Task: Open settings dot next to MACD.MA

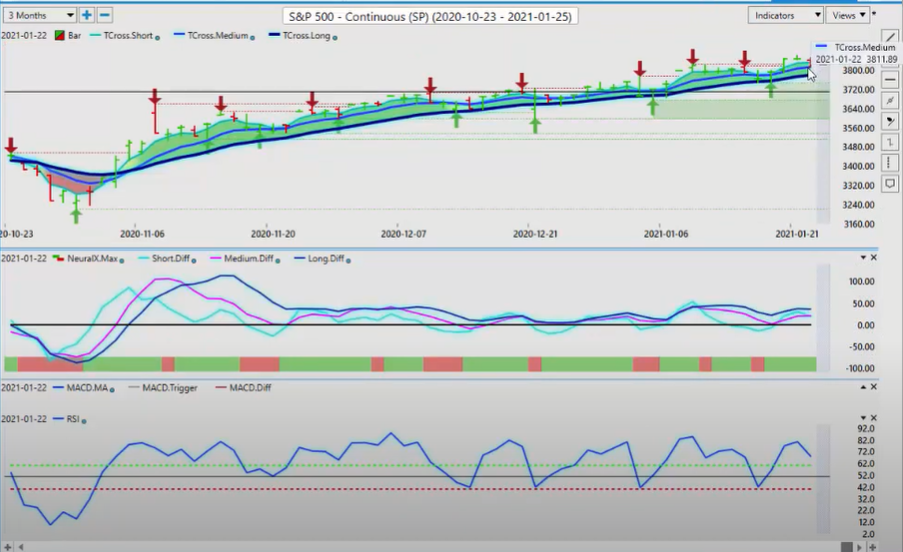Action: (112, 390)
